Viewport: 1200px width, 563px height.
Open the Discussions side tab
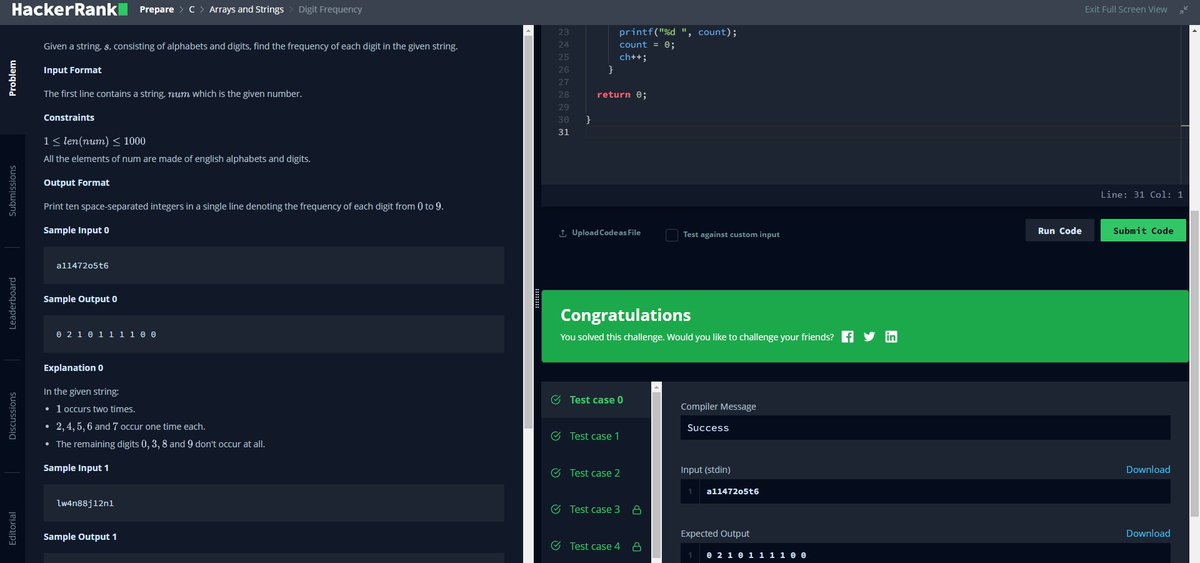(x=13, y=416)
